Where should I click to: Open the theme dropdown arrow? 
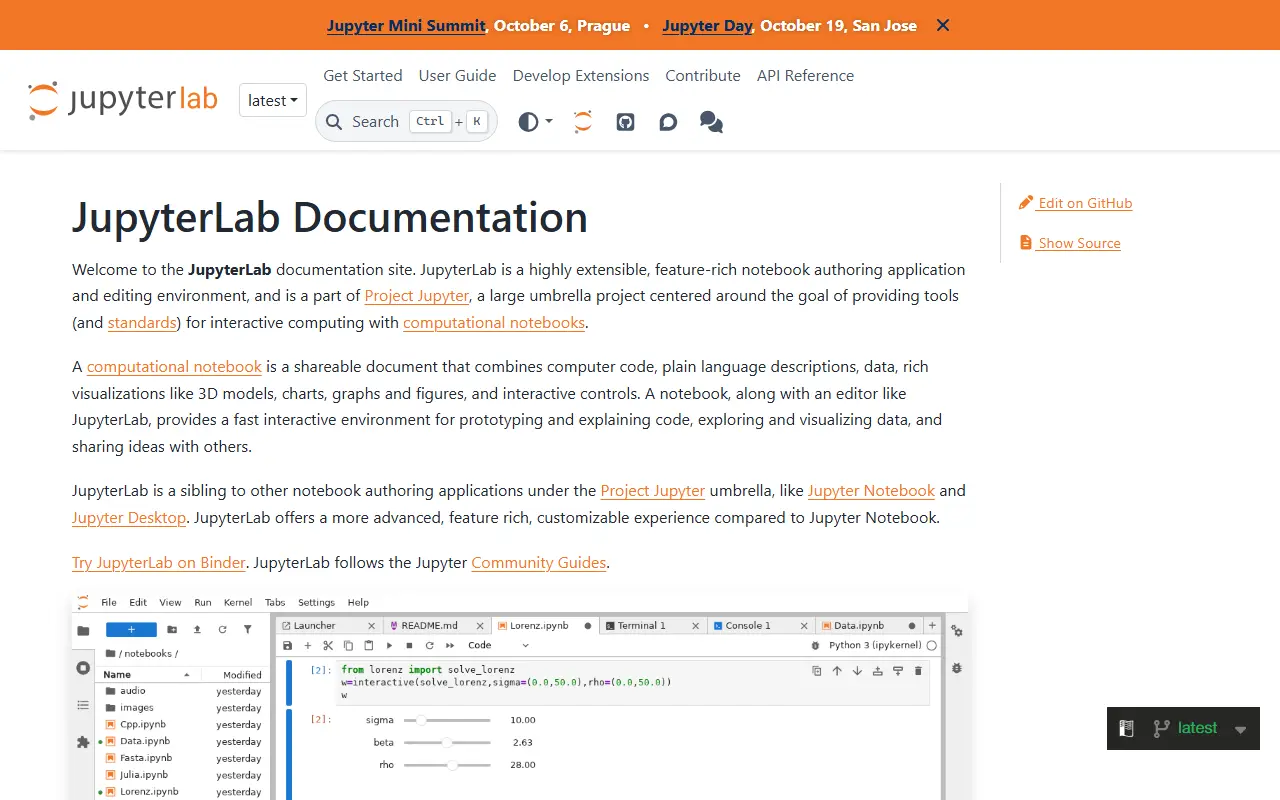point(549,122)
